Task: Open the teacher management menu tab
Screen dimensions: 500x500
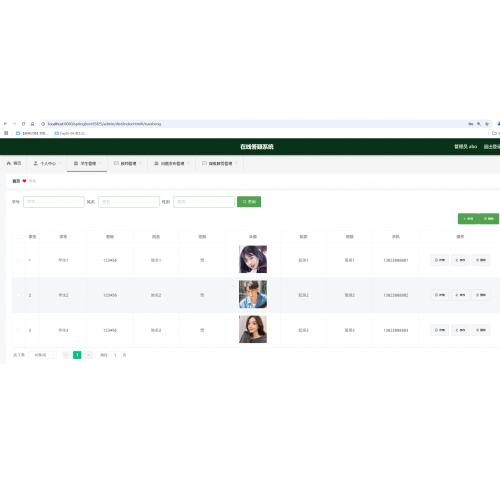Action: click(127, 163)
